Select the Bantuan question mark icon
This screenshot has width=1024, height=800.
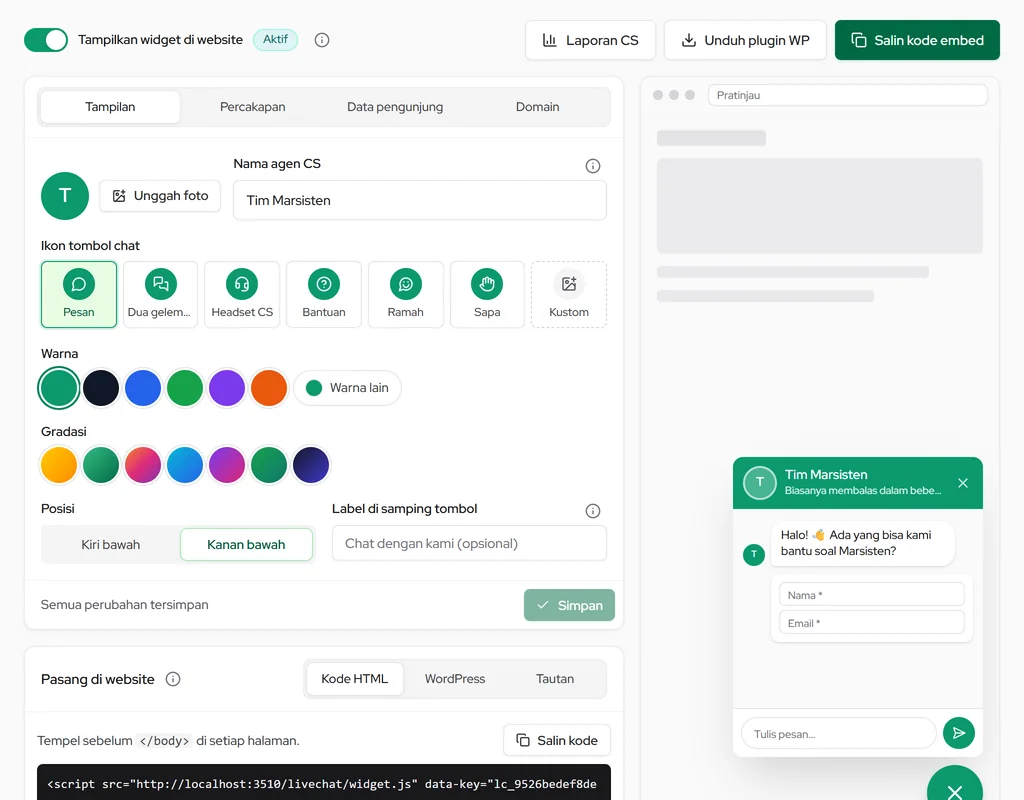[x=324, y=295]
